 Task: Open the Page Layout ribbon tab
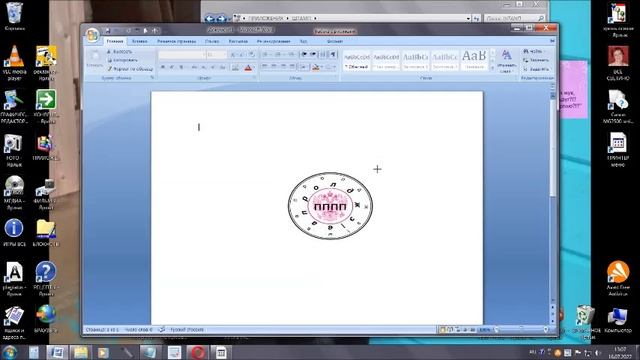point(176,41)
